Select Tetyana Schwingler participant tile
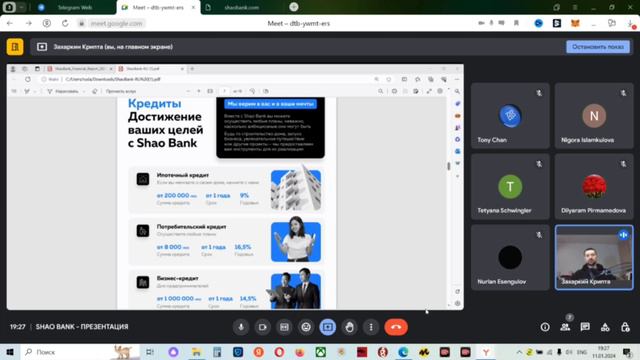 (x=510, y=187)
